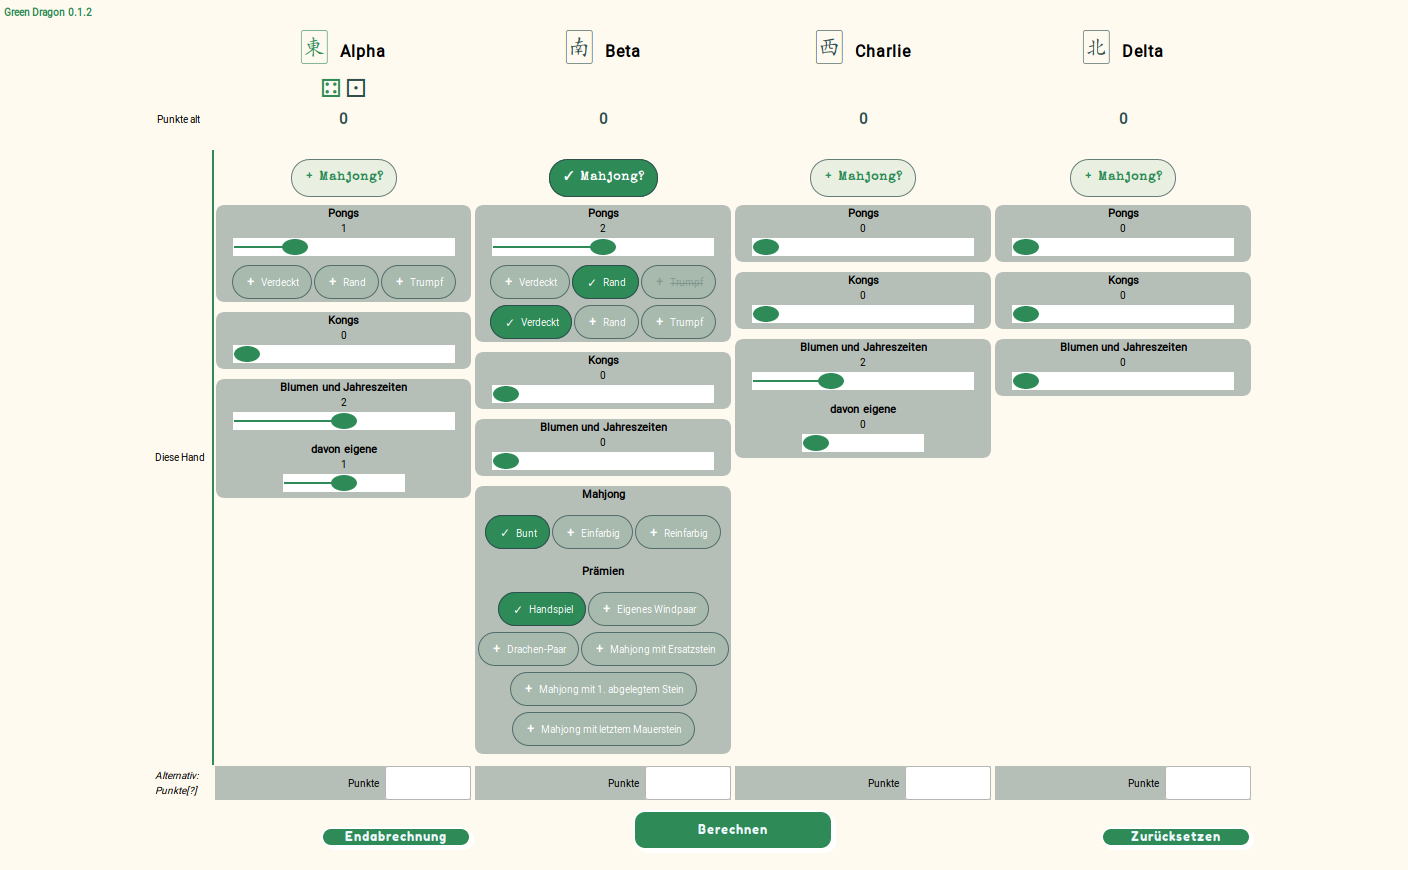The height and width of the screenshot is (870, 1408).
Task: Toggle Trumpf for Alpha's pong
Action: (x=418, y=282)
